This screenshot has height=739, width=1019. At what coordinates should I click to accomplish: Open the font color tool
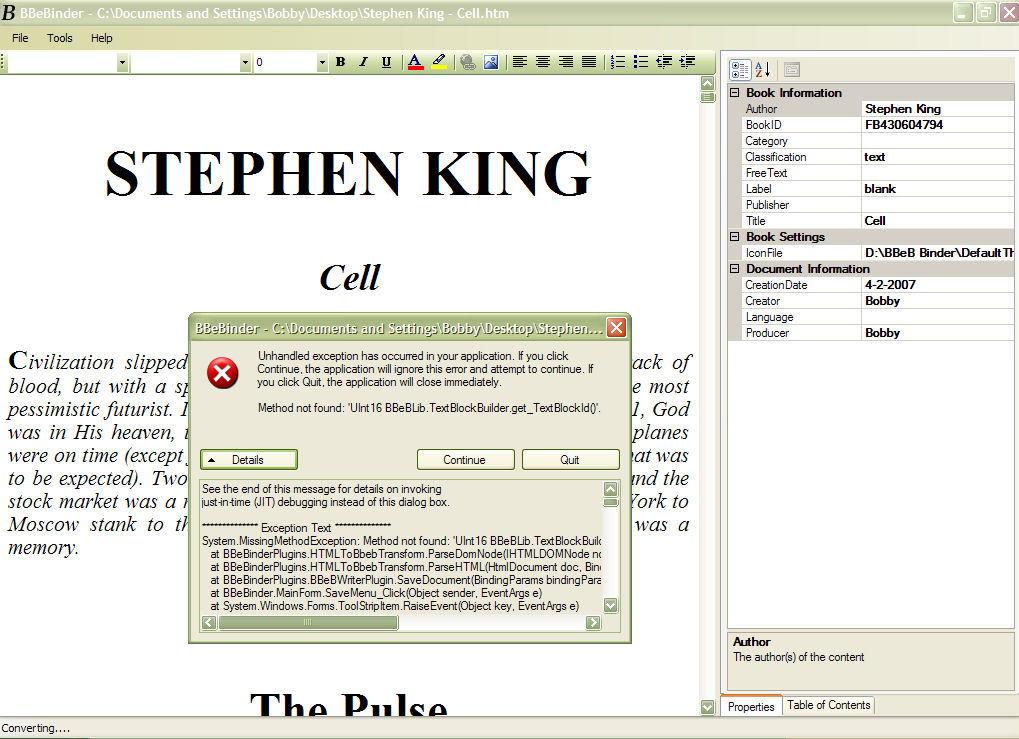[415, 62]
